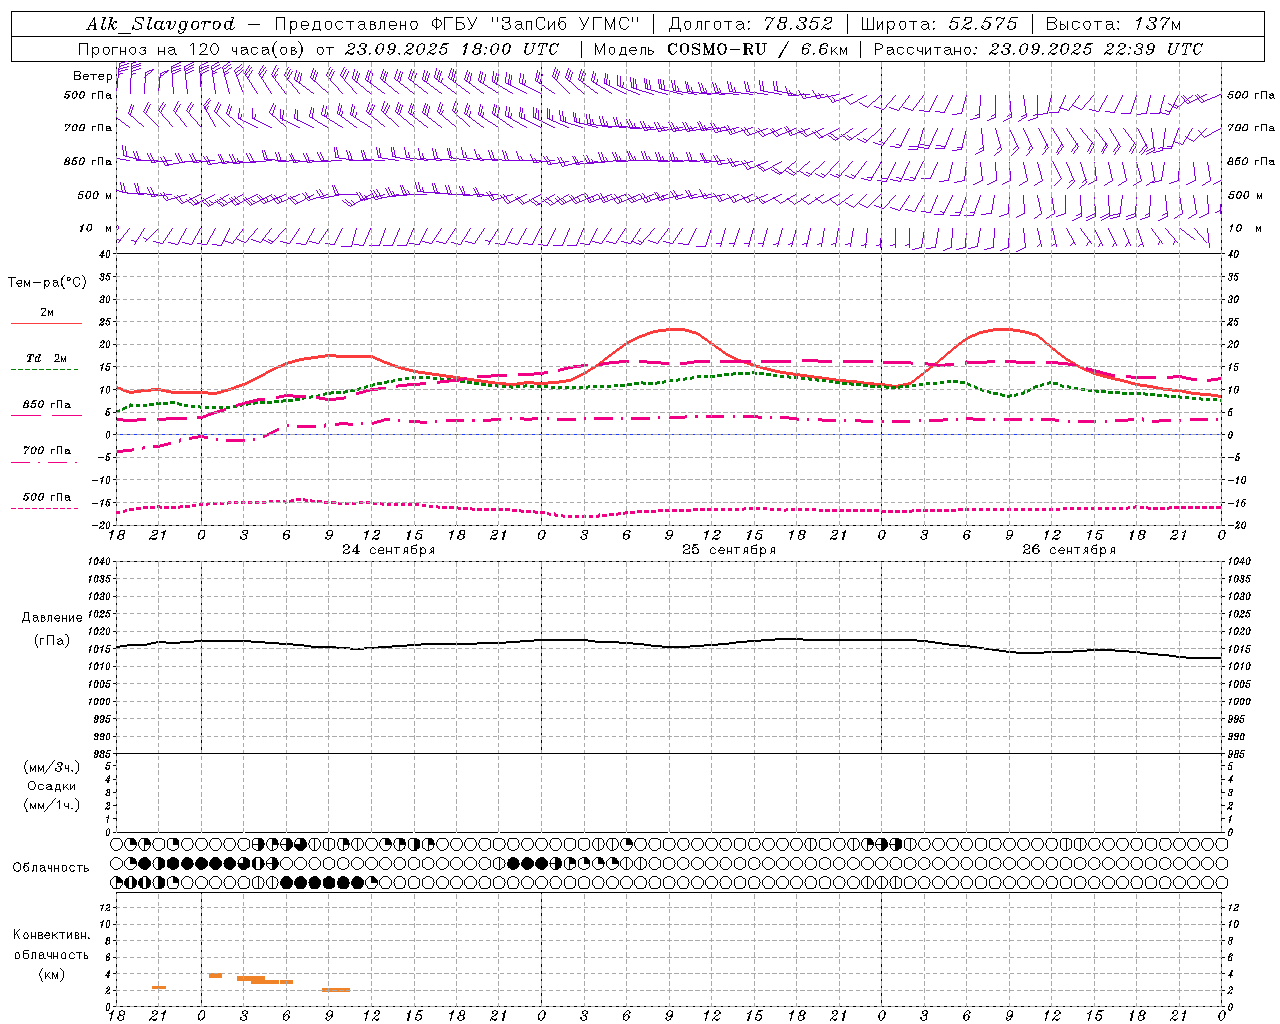
Task: Click the dotted legend line under '500 гПа' temperature legend
Action: (x=46, y=508)
